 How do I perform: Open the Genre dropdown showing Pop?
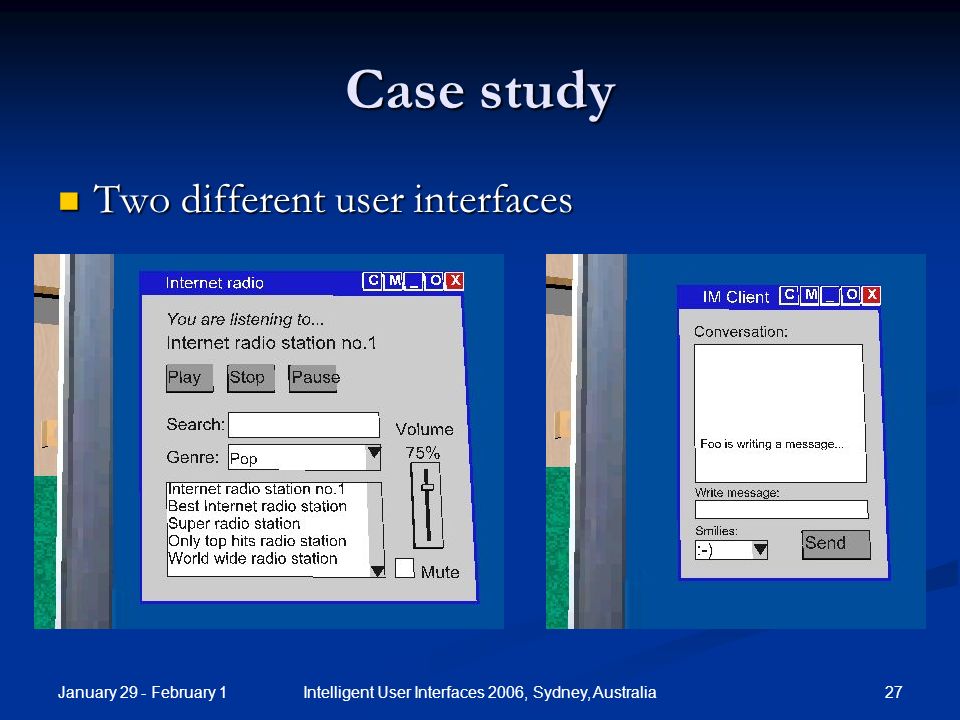pos(304,457)
